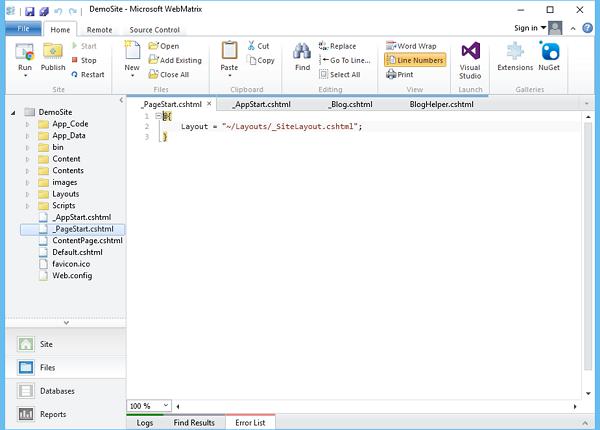Select ContentPage.cshtml in file tree
The image size is (600, 430).
point(88,241)
